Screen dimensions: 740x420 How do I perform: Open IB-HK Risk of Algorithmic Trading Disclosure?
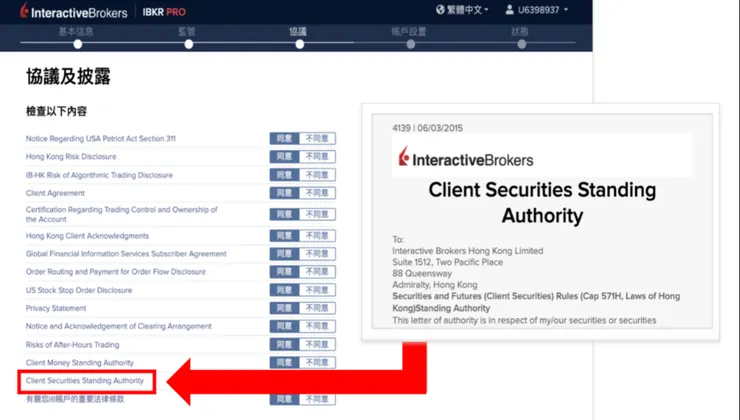click(99, 175)
